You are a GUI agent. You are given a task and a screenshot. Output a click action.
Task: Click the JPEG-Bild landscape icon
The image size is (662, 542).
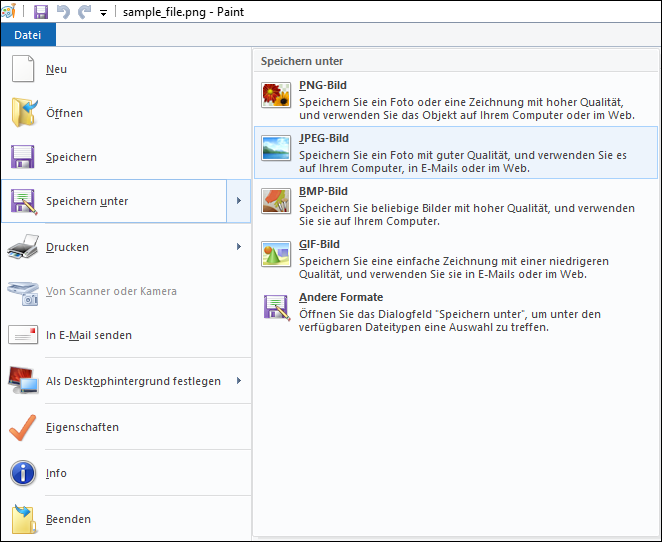pyautogui.click(x=276, y=148)
